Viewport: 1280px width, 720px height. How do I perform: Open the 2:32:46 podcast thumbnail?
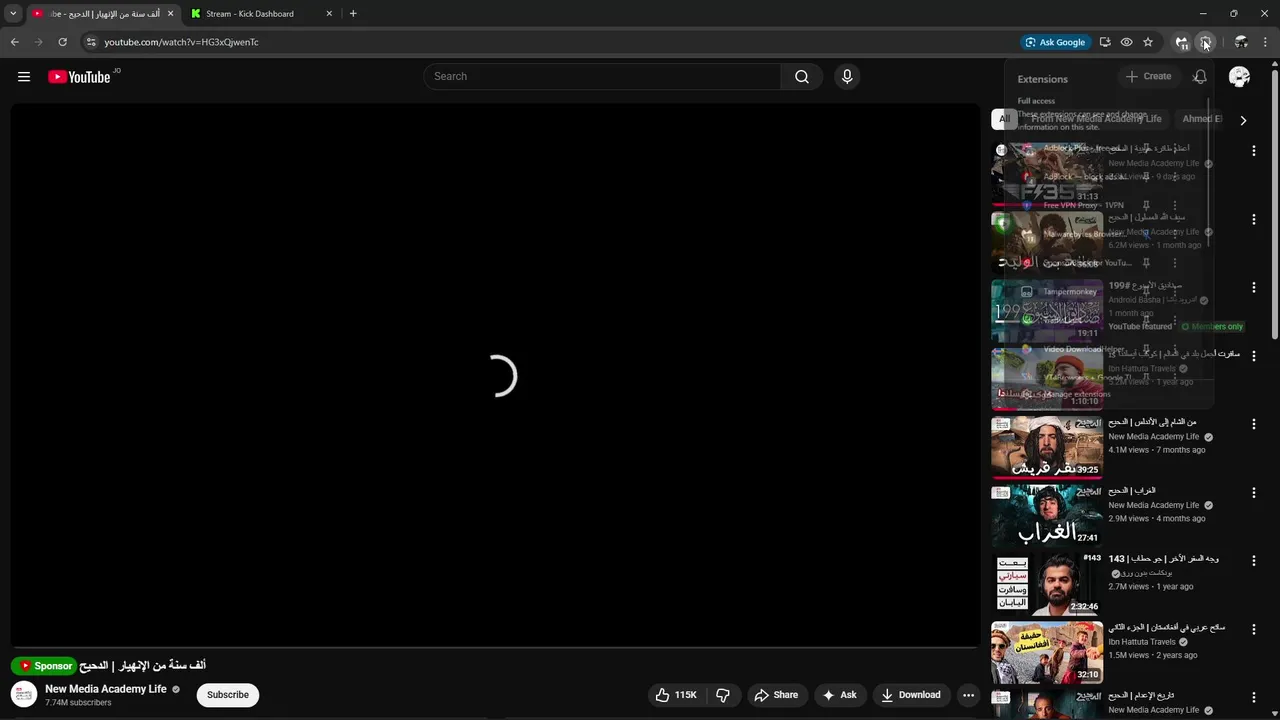(x=1047, y=584)
